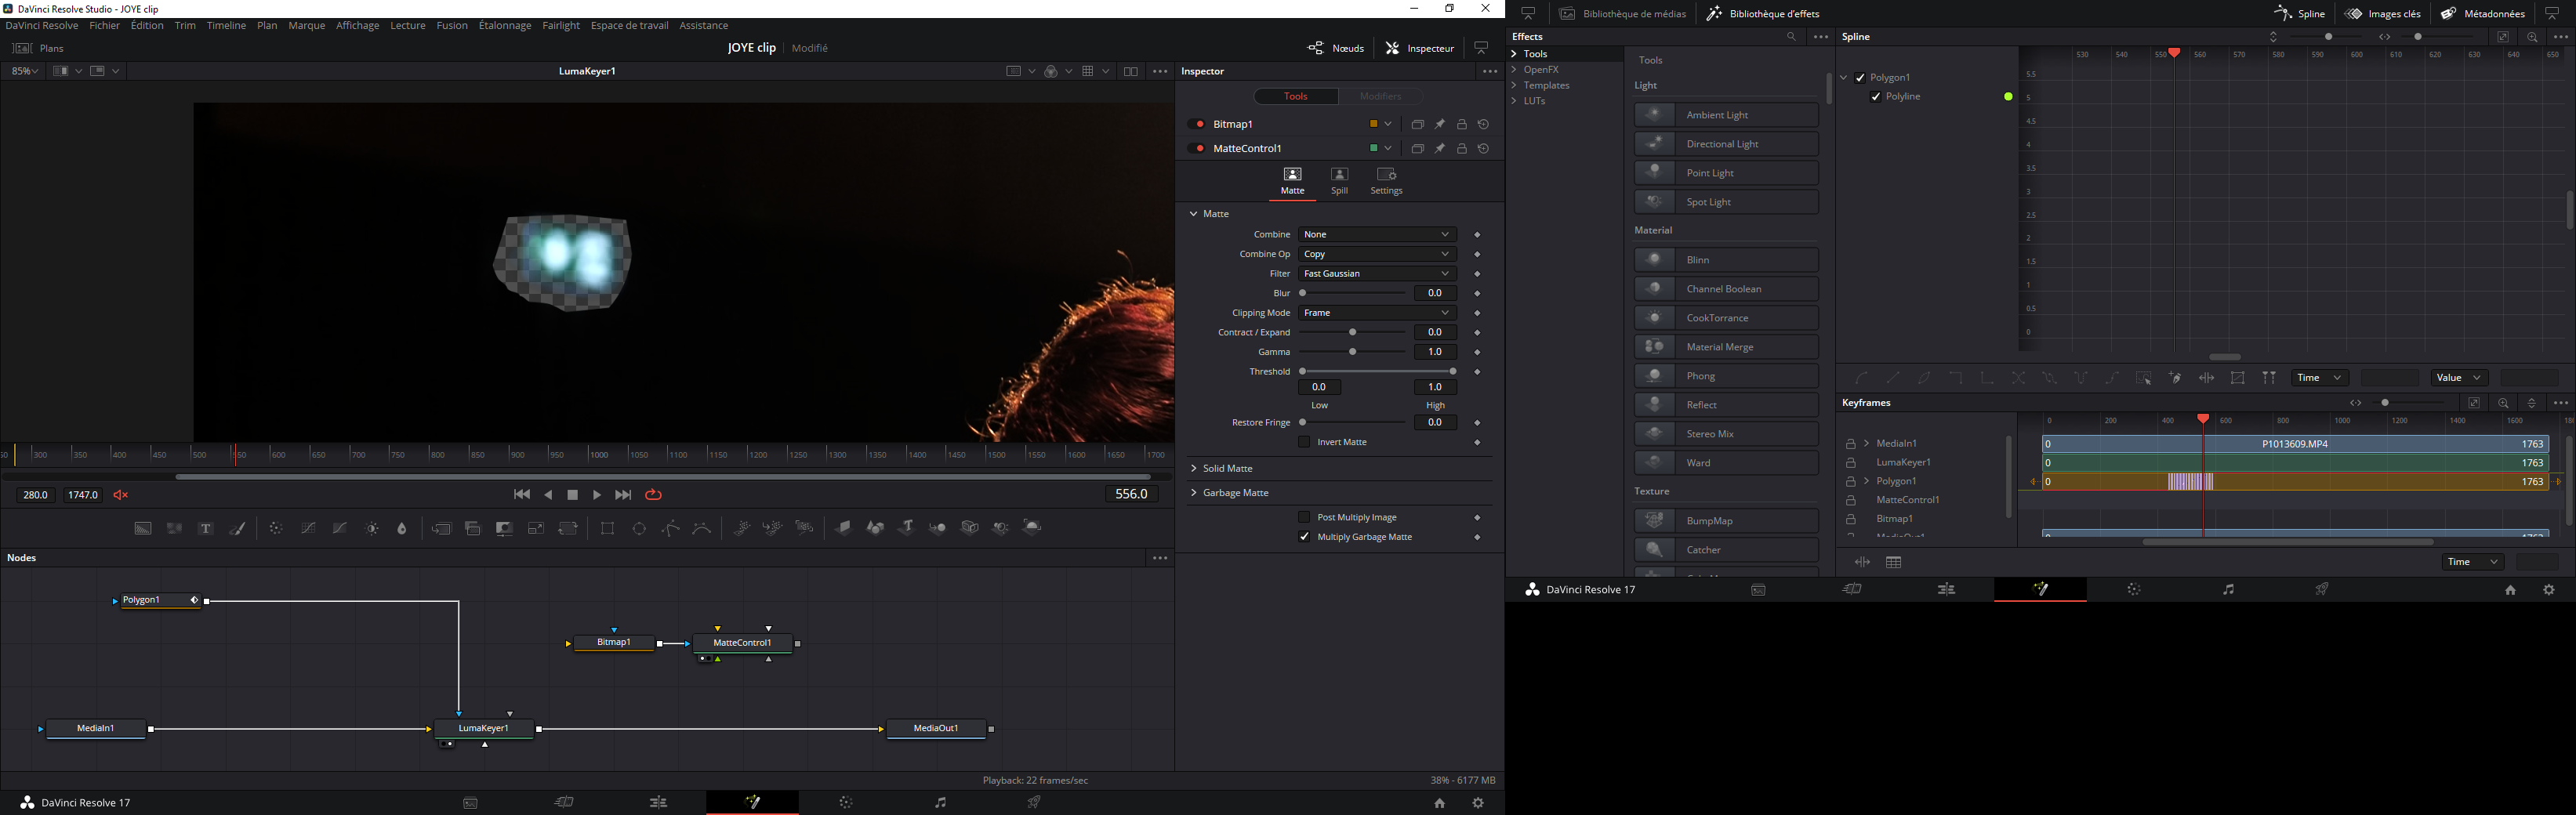Image resolution: width=2576 pixels, height=815 pixels.
Task: Click the Gamma slider handle
Action: pyautogui.click(x=1353, y=352)
